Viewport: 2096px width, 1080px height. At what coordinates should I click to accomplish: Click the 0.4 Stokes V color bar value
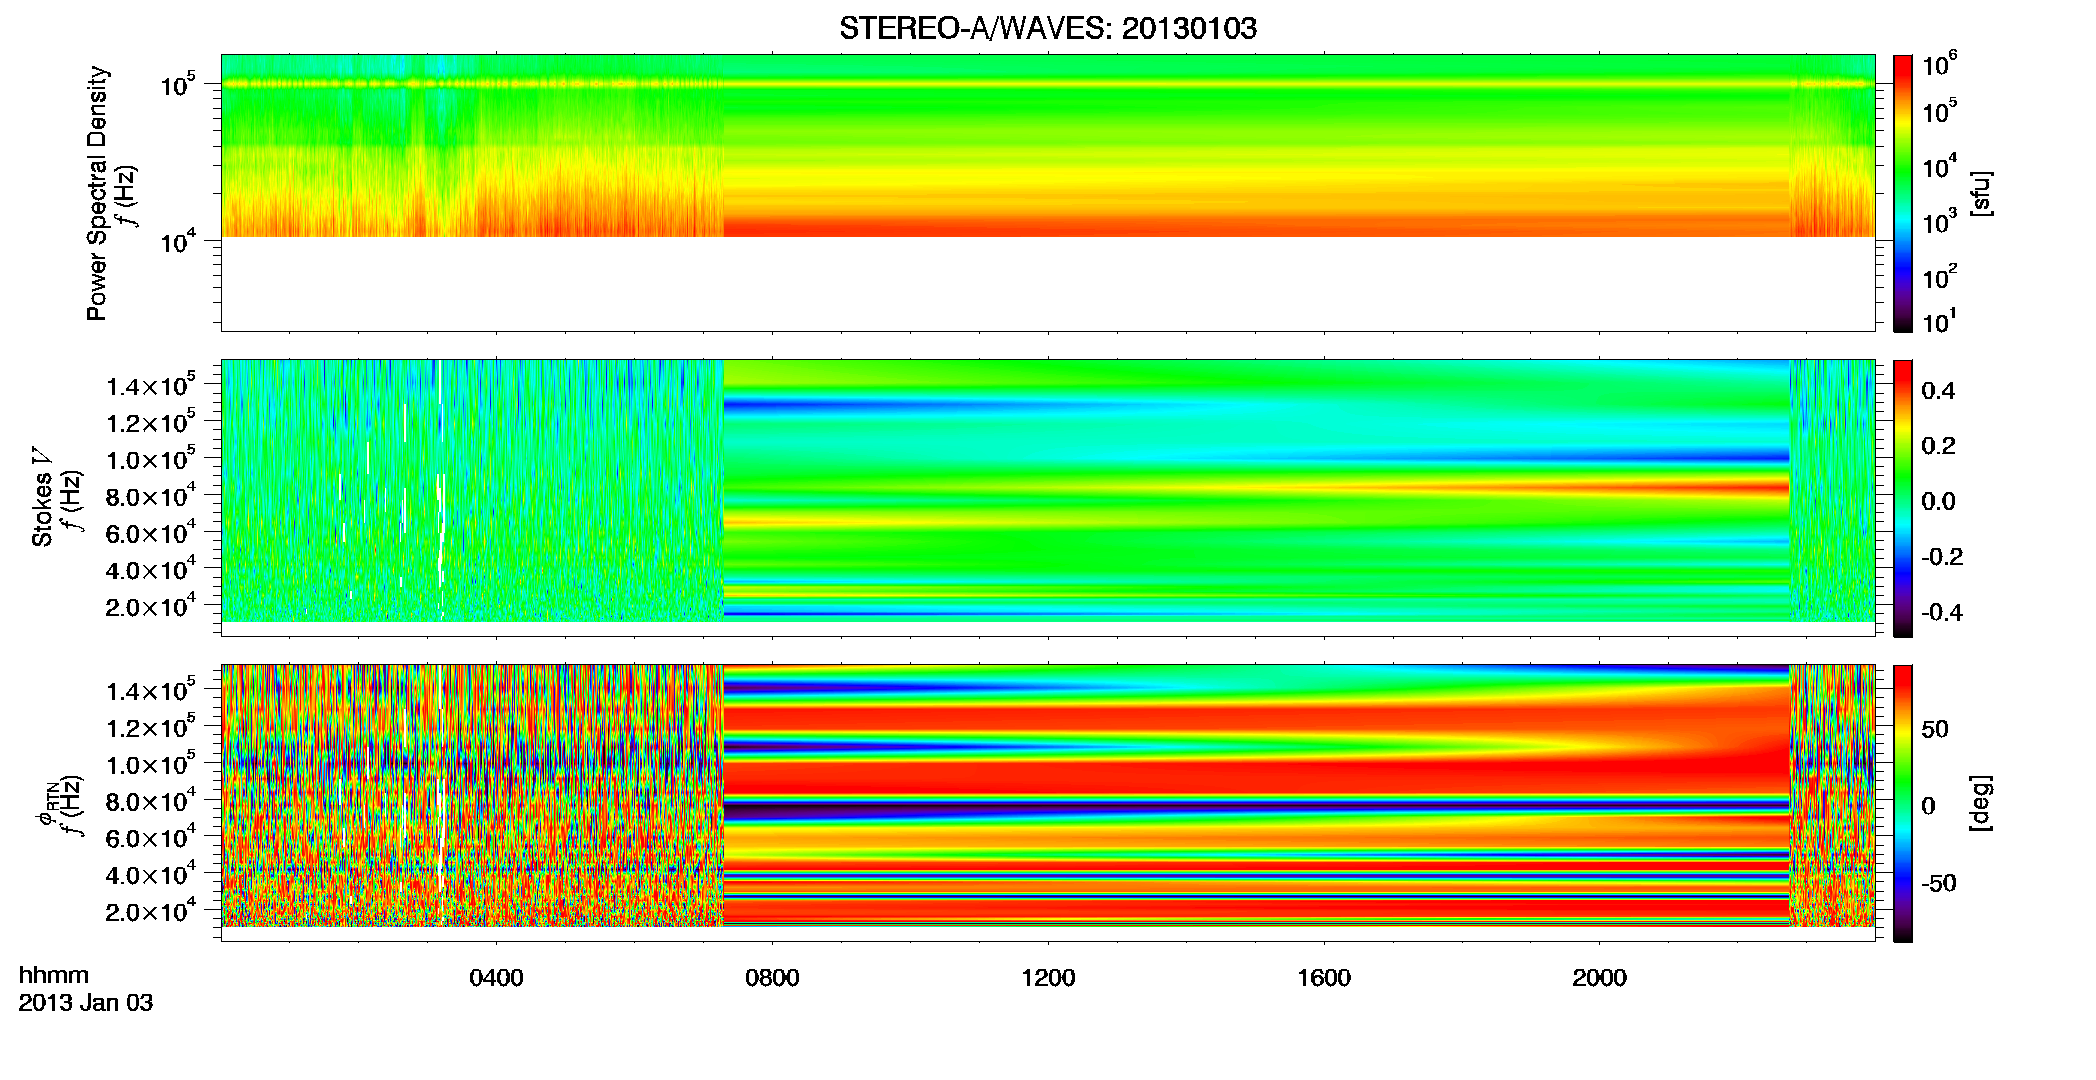(1938, 390)
